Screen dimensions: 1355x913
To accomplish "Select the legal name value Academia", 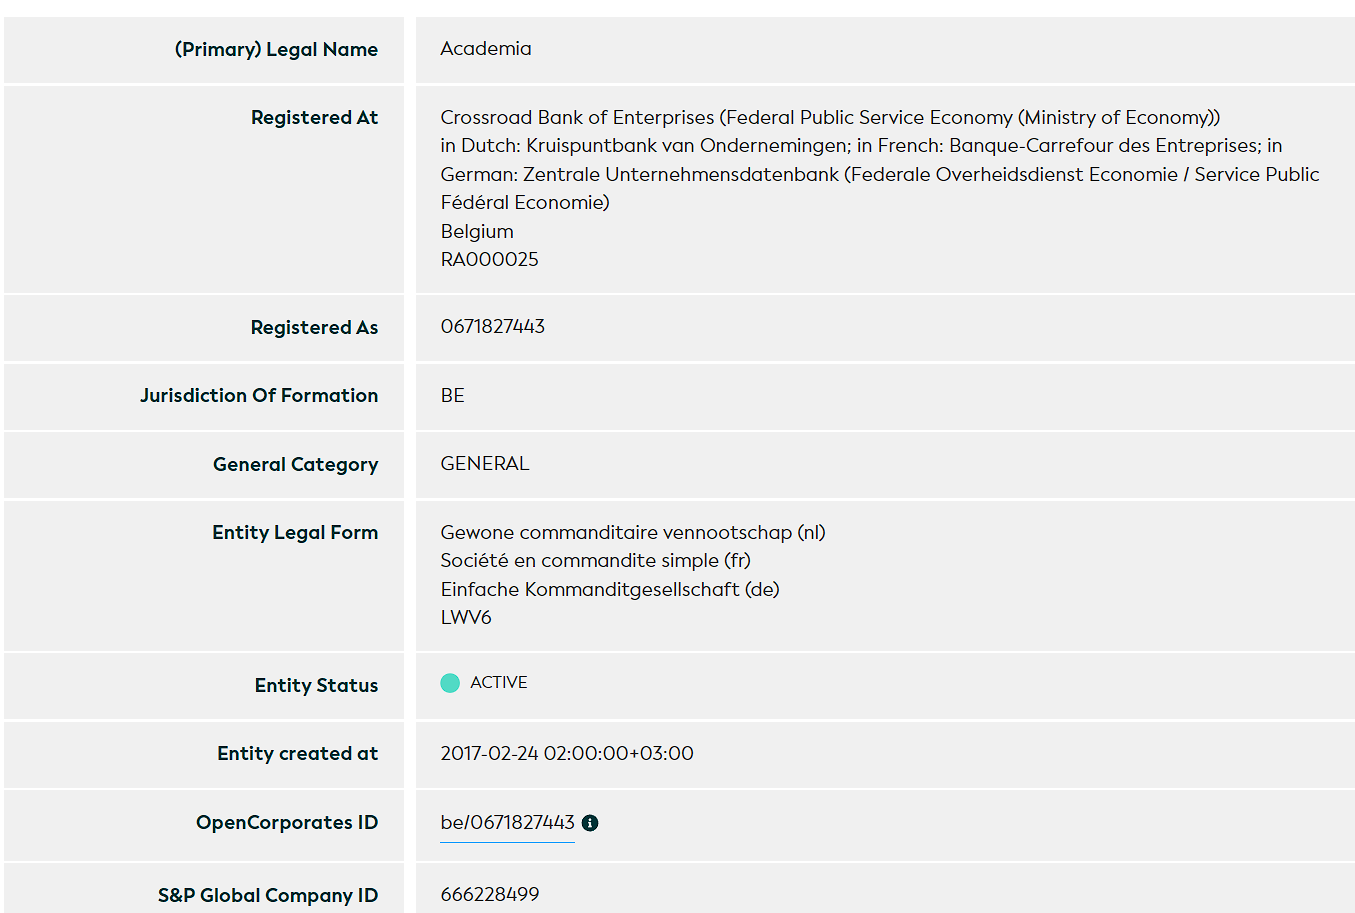I will point(486,48).
